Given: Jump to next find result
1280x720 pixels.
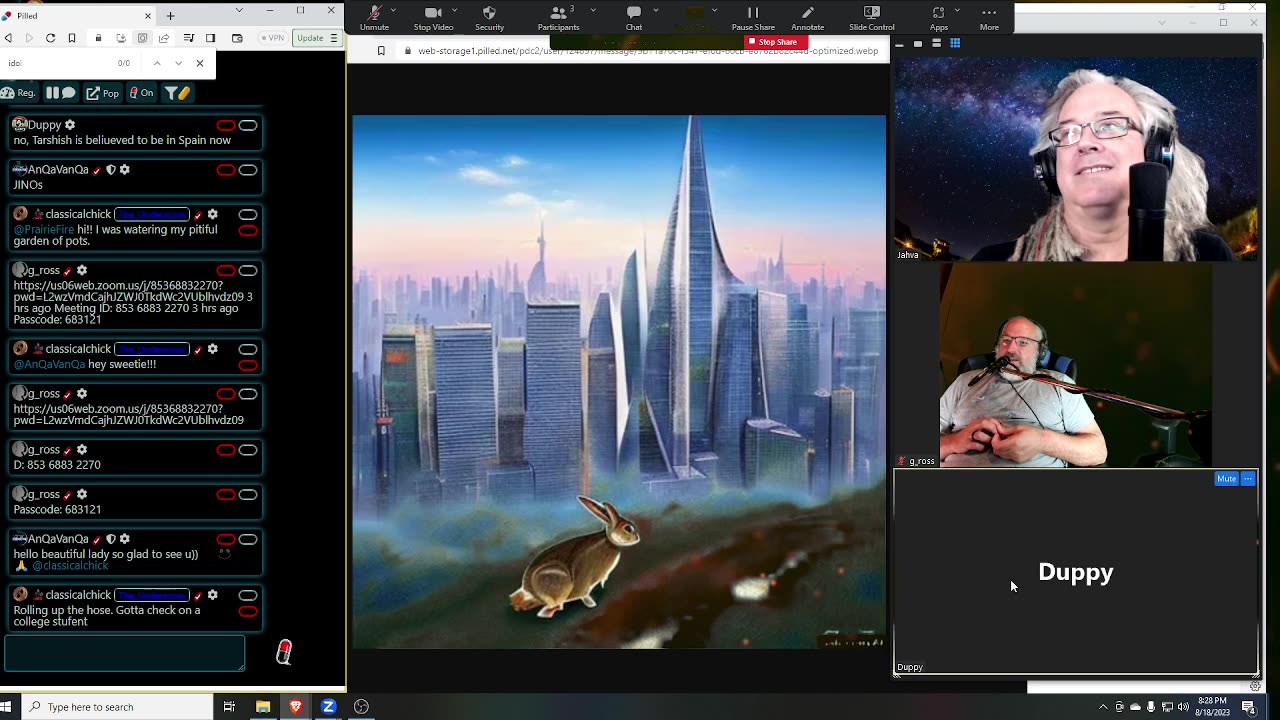Looking at the screenshot, I should tap(178, 63).
